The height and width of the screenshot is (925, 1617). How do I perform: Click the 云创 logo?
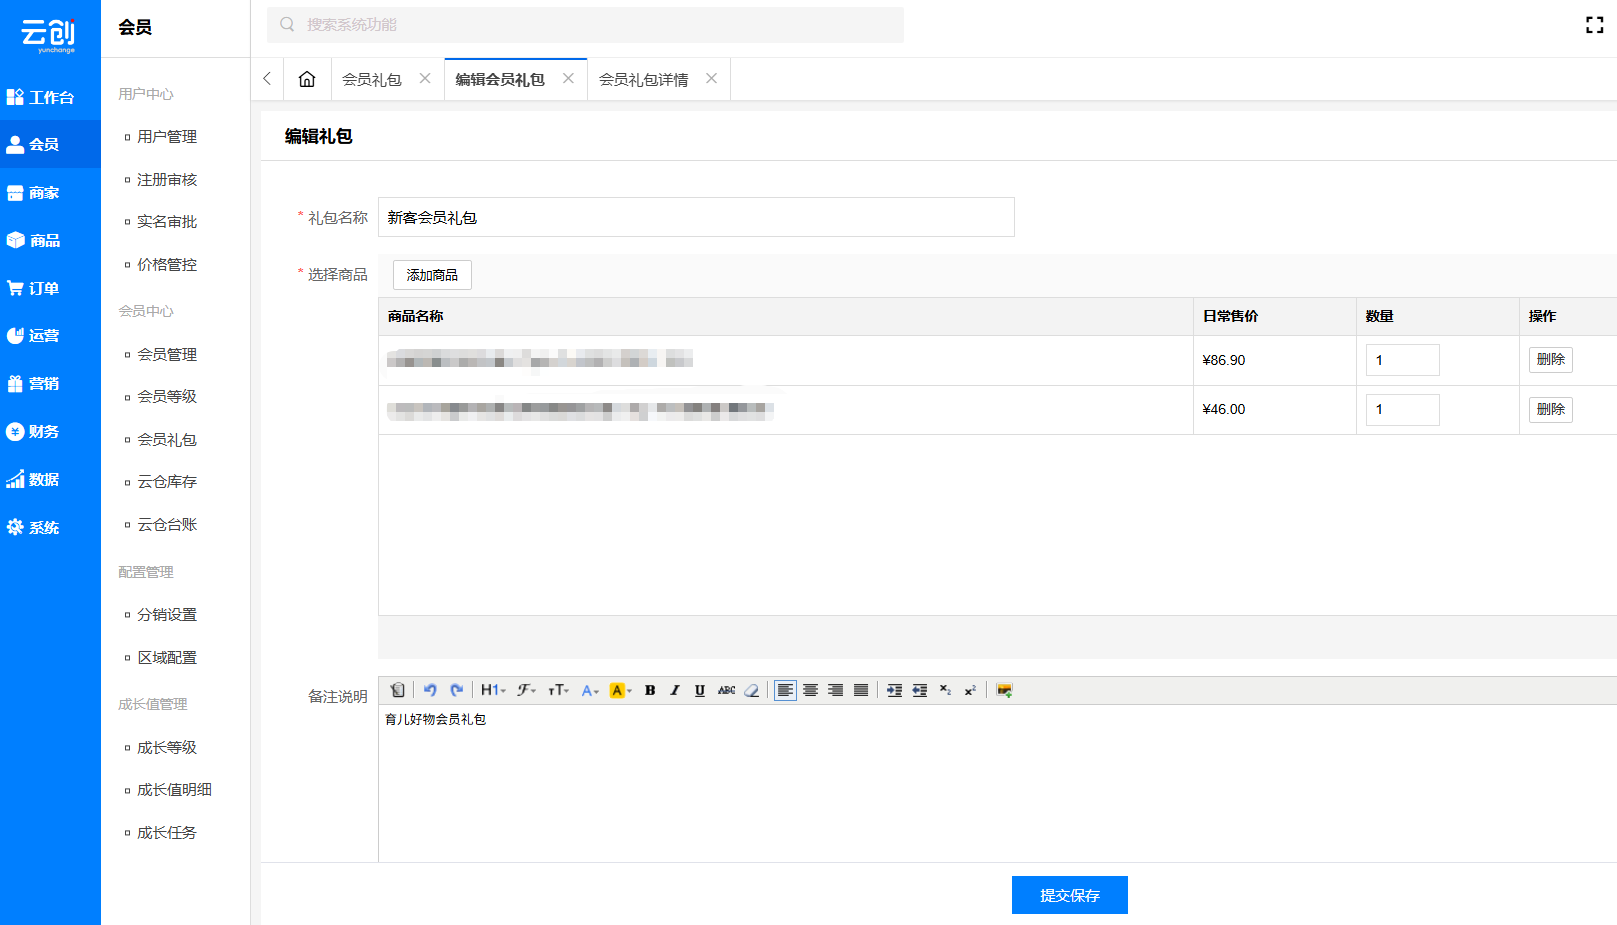[49, 35]
